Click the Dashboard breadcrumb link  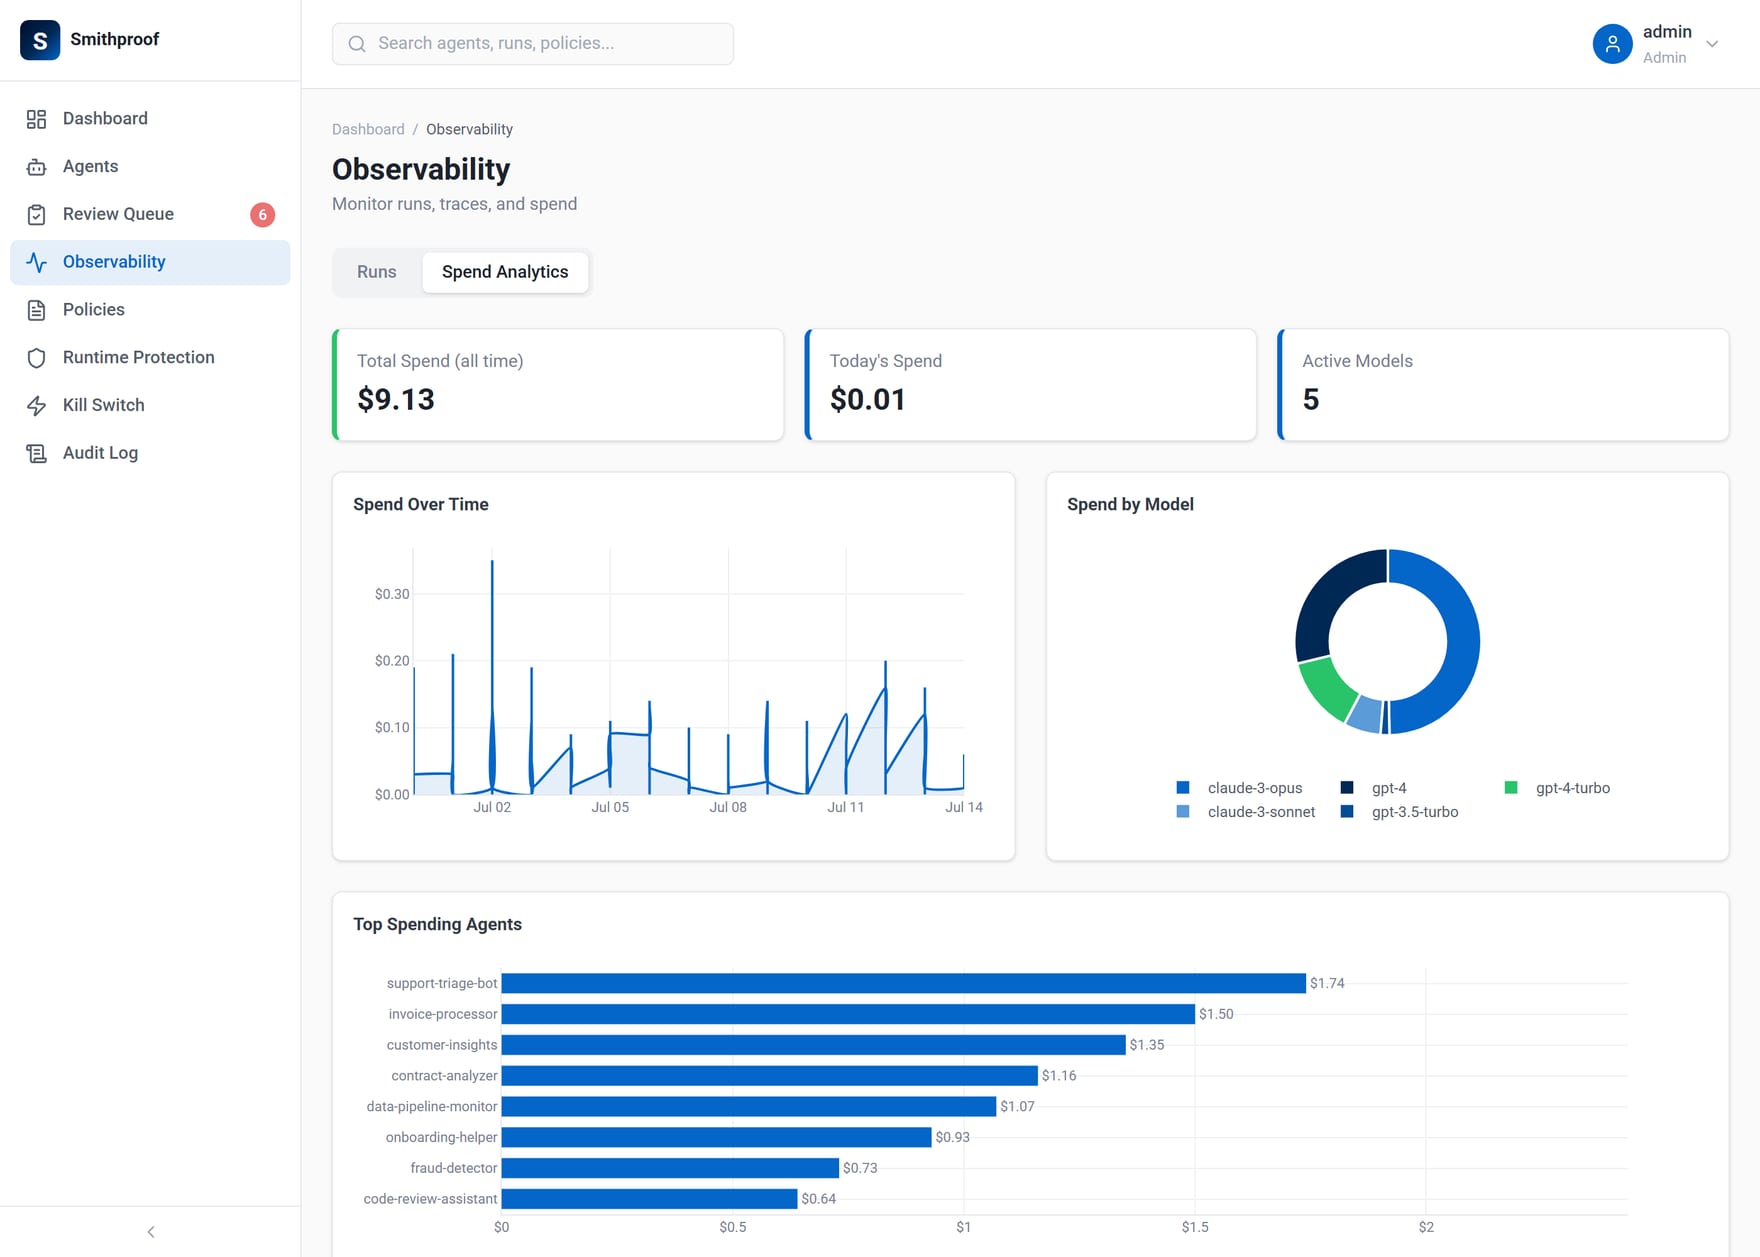coord(368,129)
